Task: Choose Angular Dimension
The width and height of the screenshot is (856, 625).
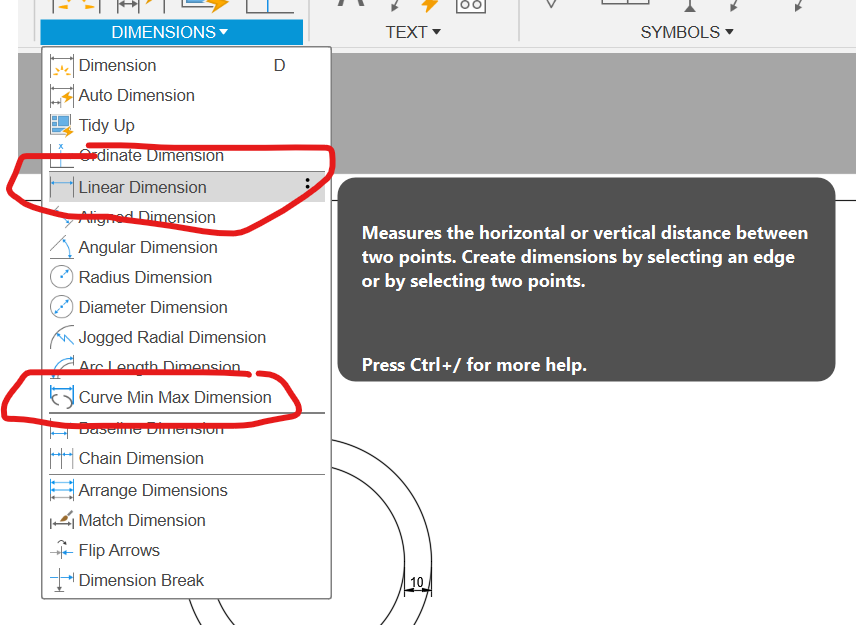Action: 187,247
